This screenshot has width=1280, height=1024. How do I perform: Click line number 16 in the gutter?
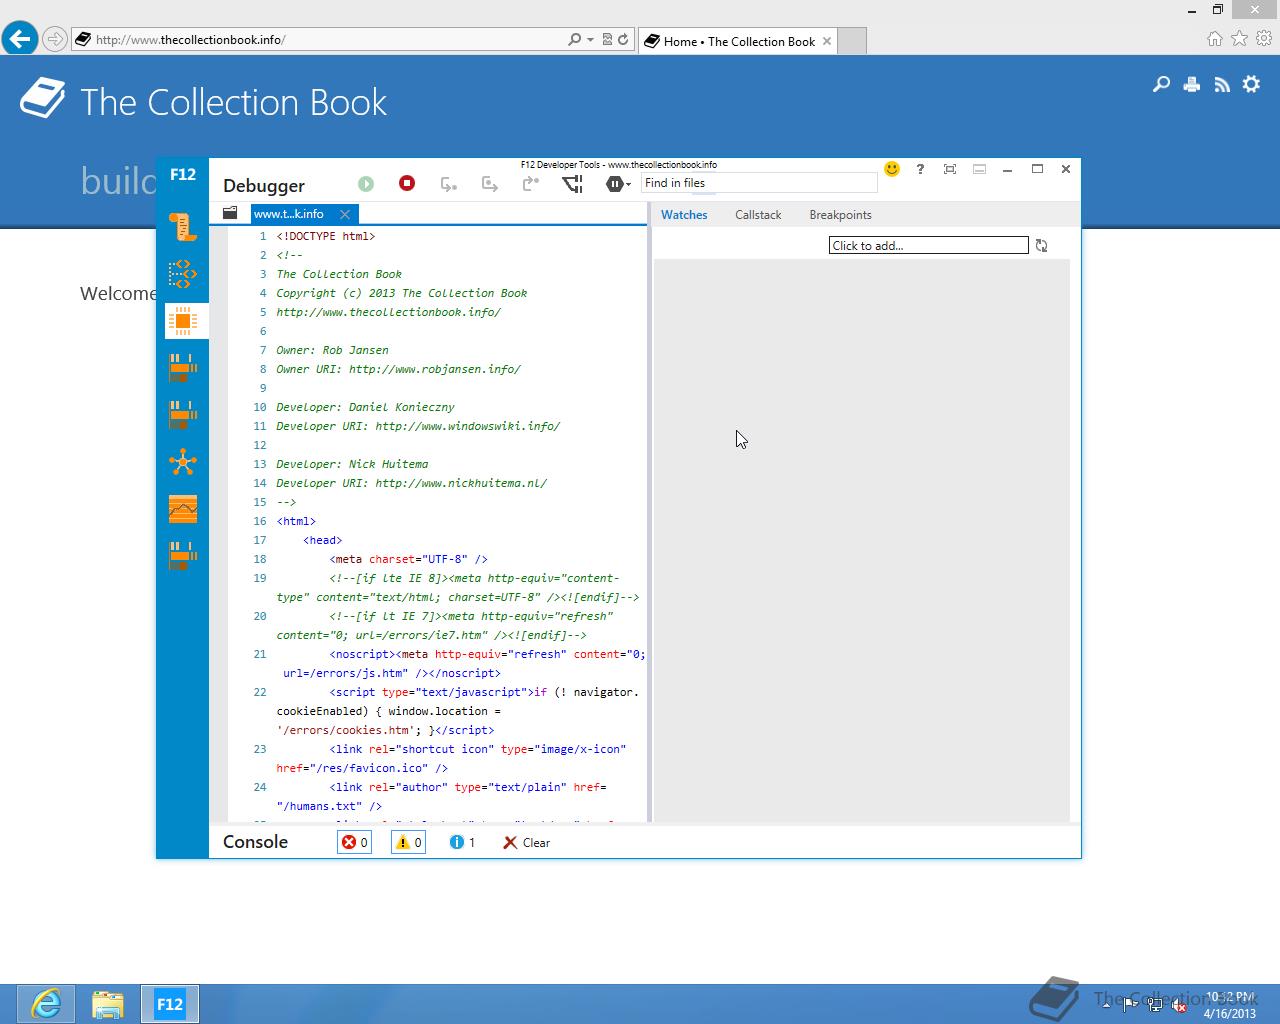[x=260, y=521]
